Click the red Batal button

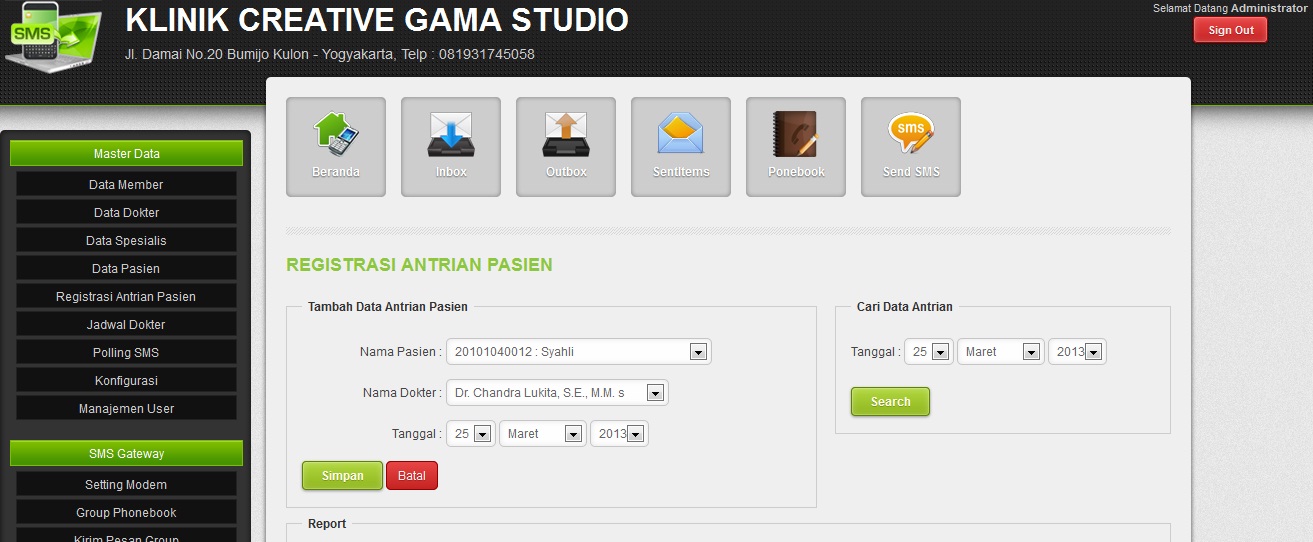coord(412,476)
